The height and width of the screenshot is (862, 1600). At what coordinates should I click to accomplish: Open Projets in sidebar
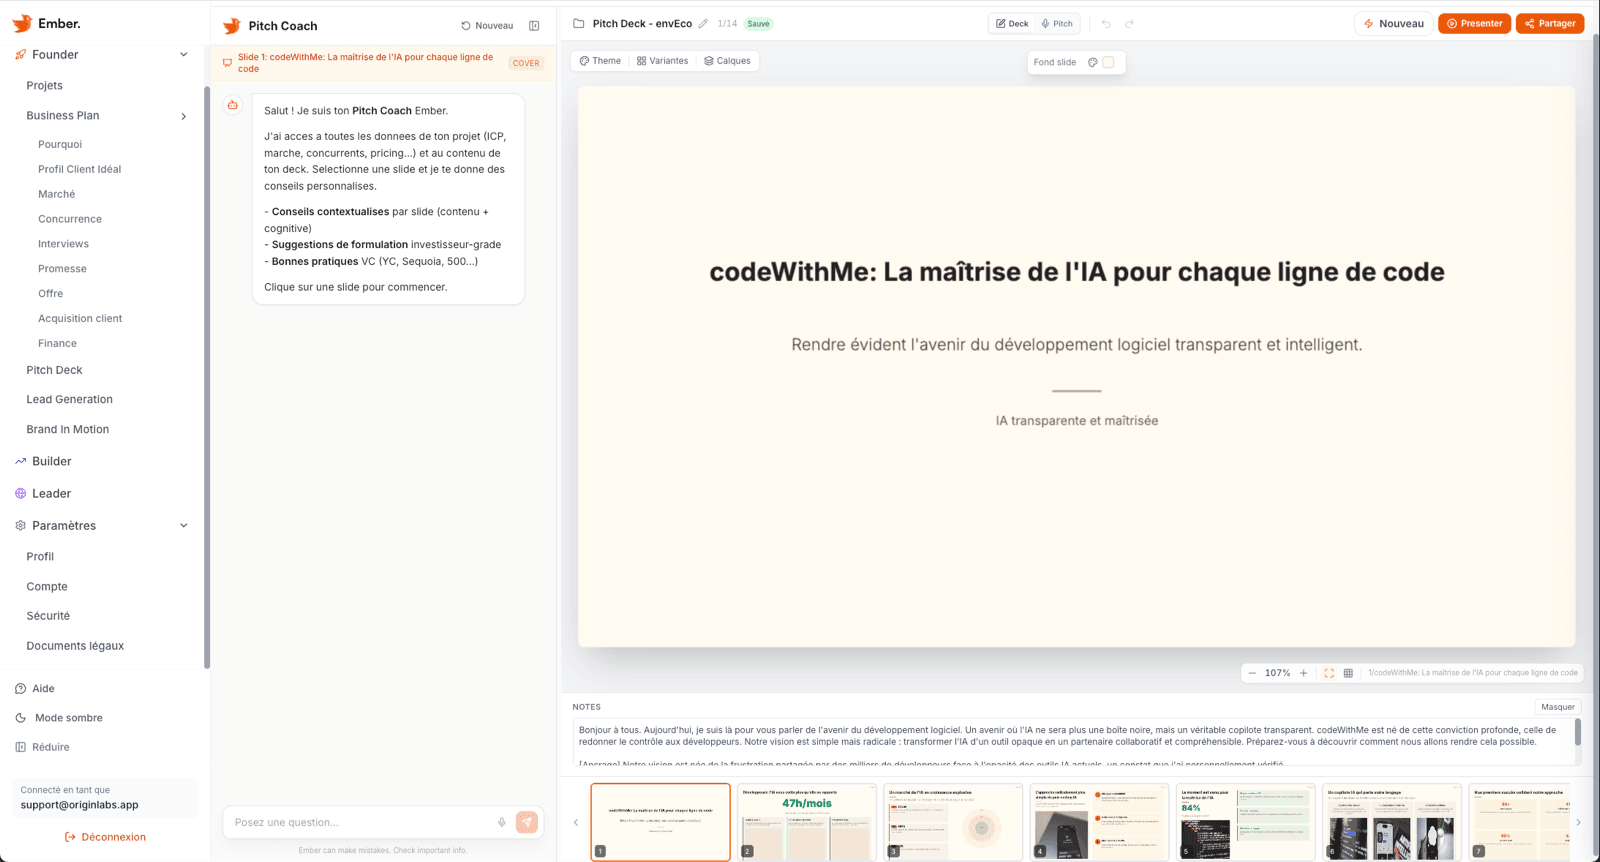click(x=44, y=86)
